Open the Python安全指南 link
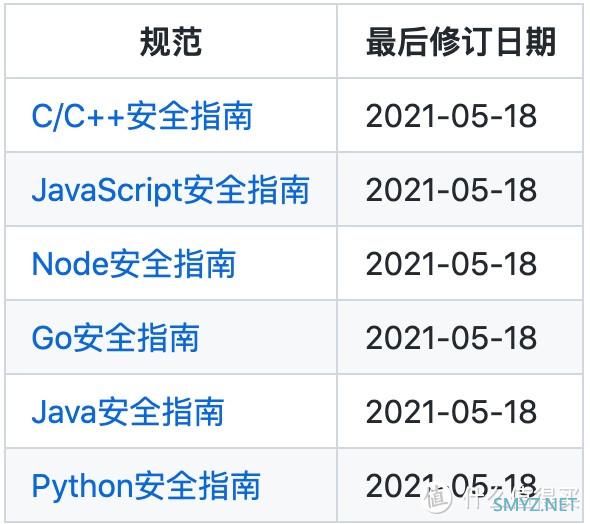590x524 pixels. [146, 486]
